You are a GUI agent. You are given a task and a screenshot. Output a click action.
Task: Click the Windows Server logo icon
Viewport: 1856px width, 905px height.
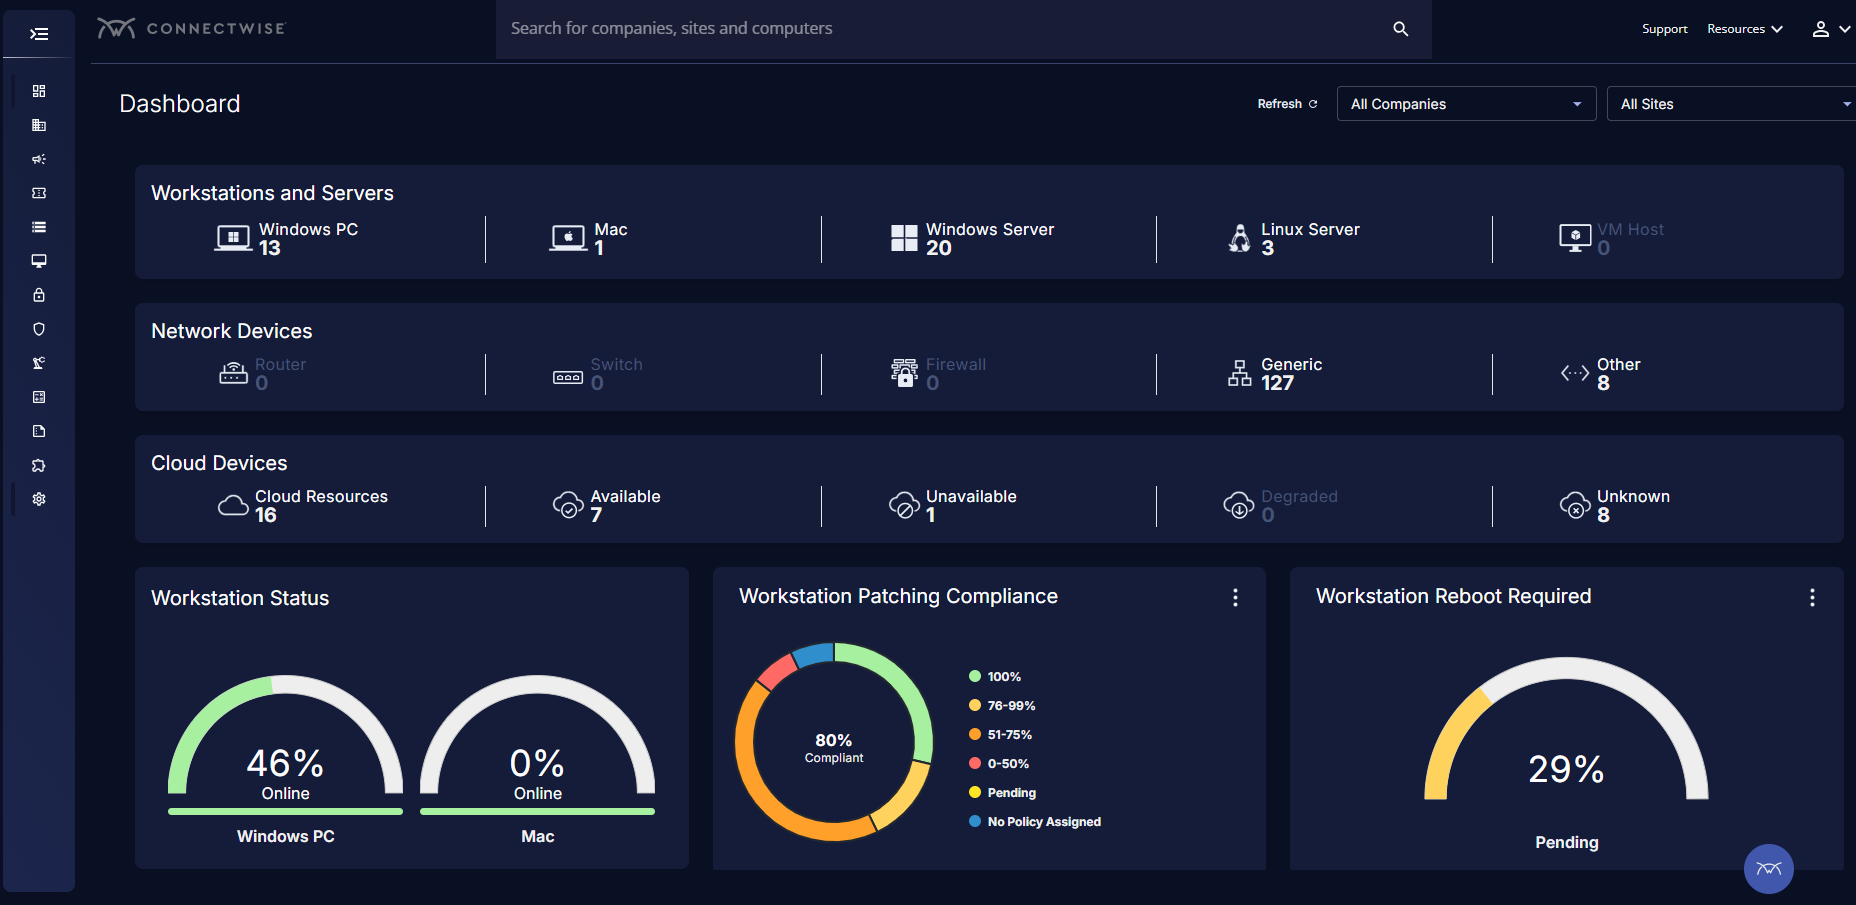coord(904,238)
